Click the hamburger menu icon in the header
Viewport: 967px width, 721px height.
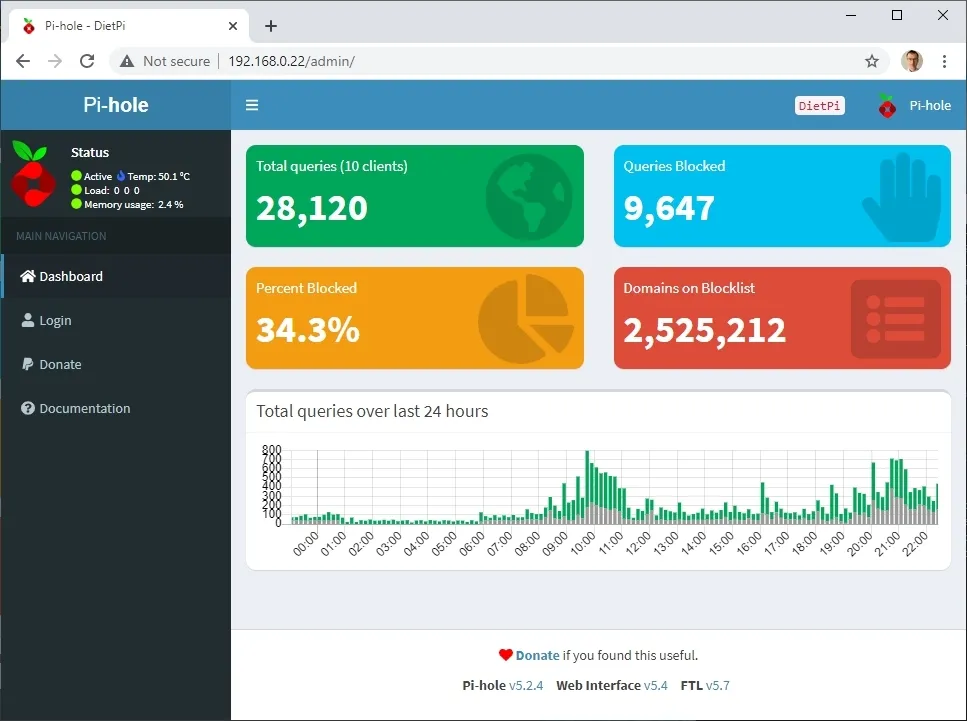click(252, 104)
